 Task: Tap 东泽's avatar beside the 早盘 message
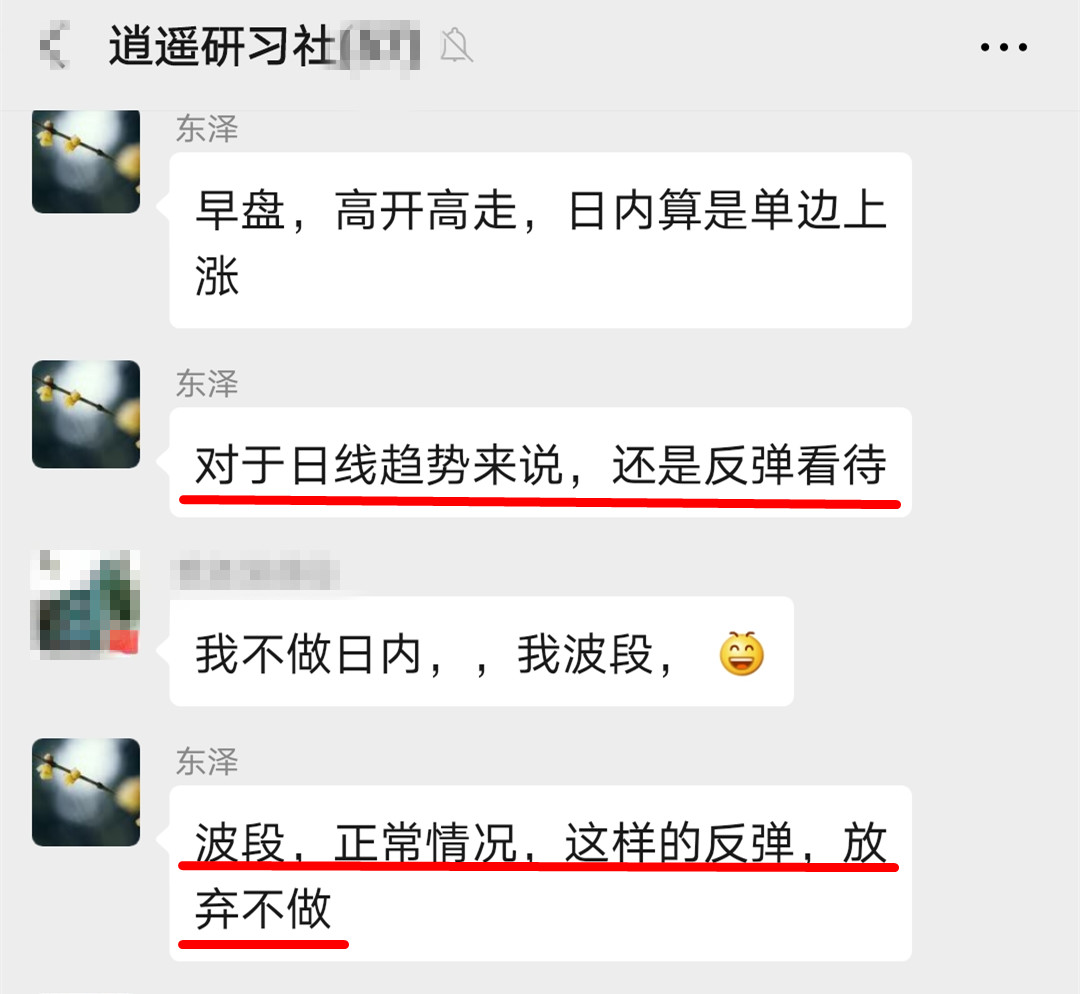86,161
